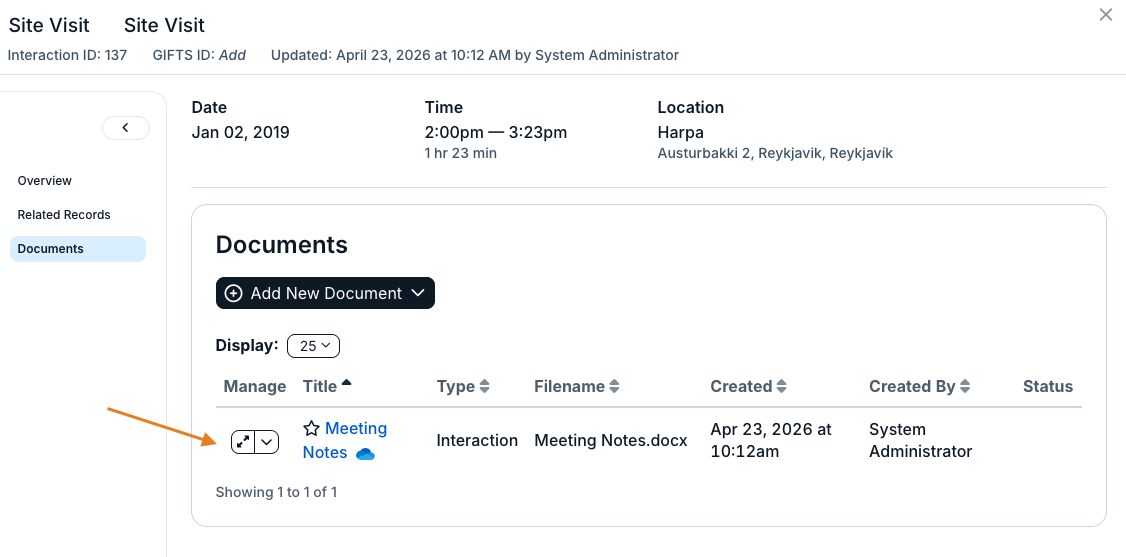The width and height of the screenshot is (1126, 557).
Task: Go to the Overview section
Action: (45, 181)
